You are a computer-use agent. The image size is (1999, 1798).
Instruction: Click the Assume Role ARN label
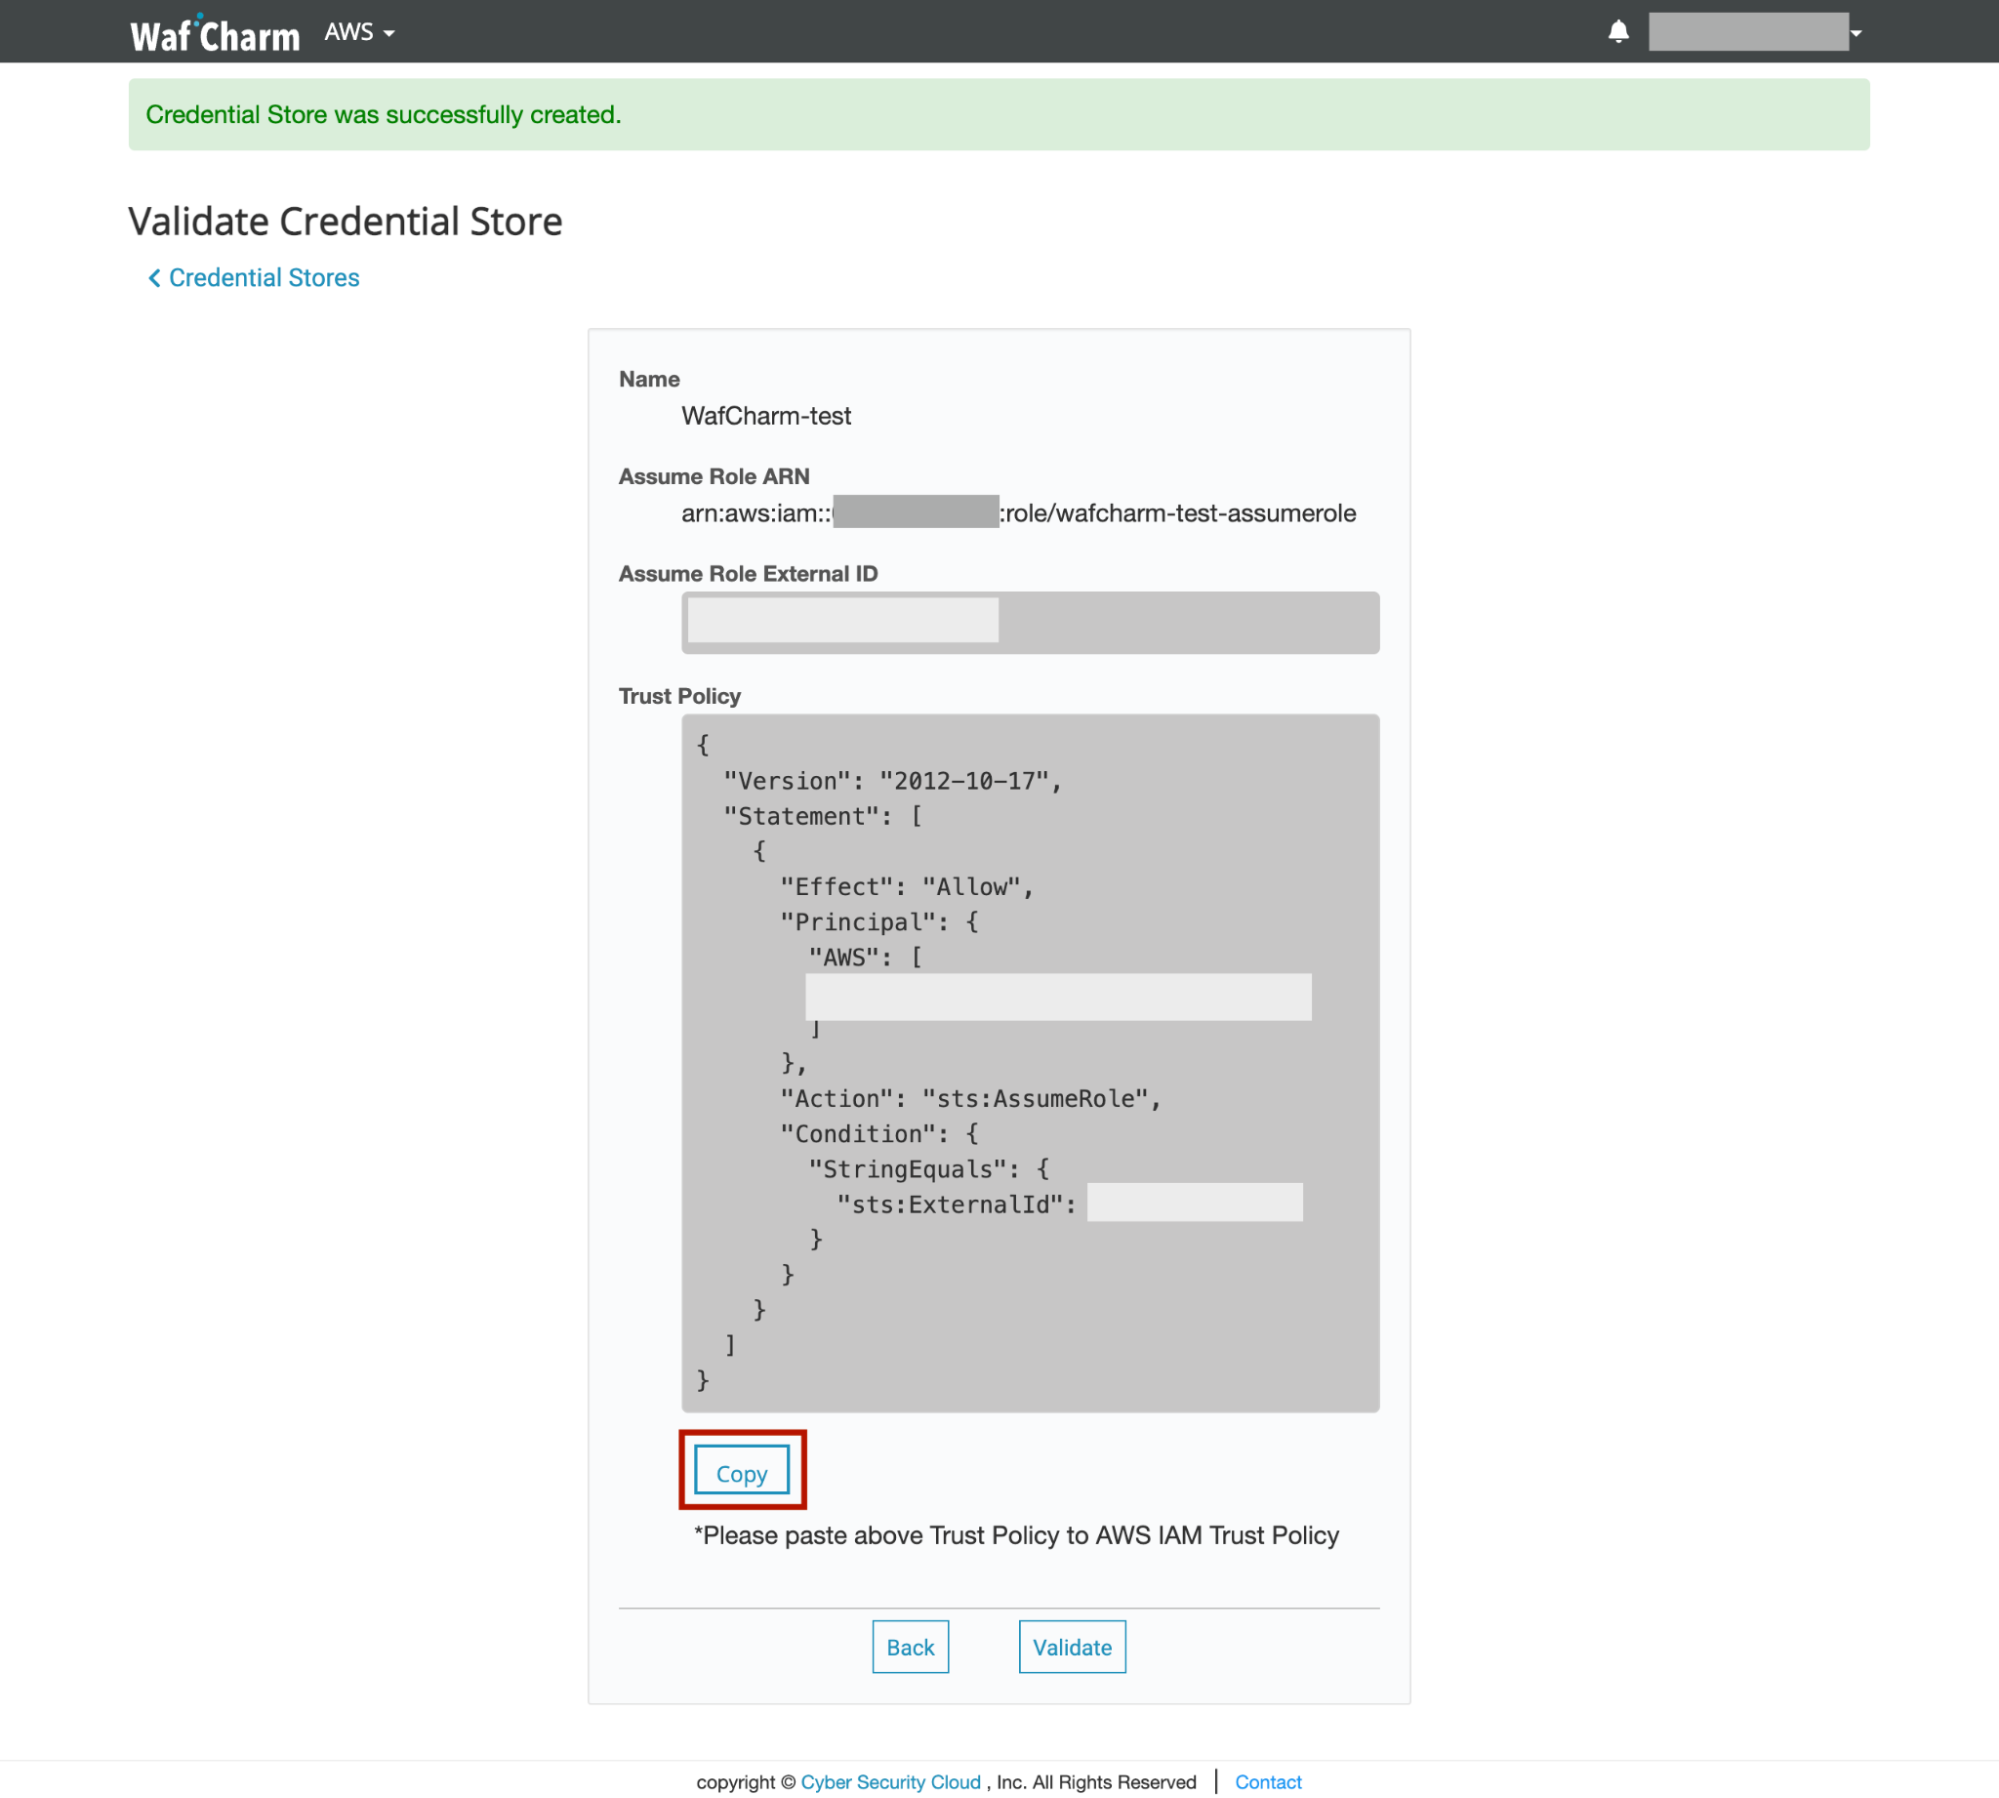click(714, 476)
